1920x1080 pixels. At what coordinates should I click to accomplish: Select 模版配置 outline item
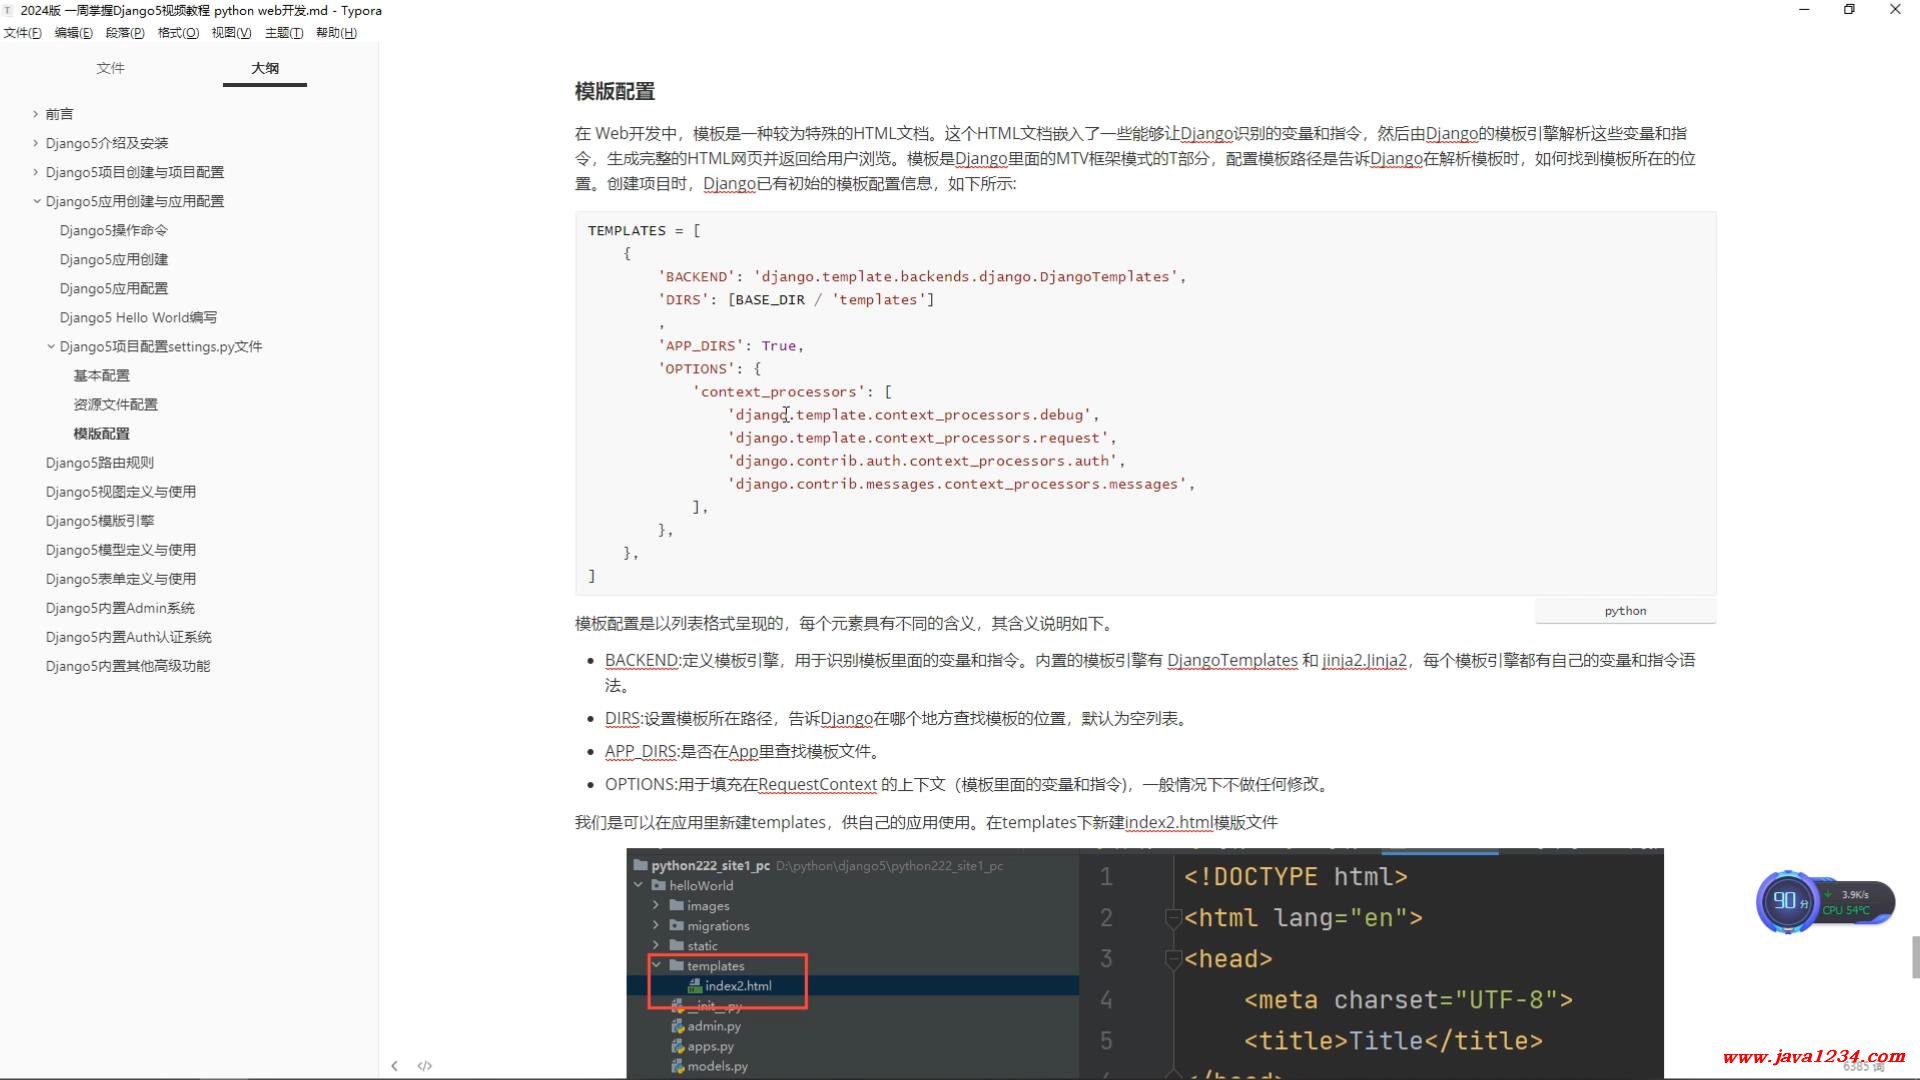(x=101, y=433)
